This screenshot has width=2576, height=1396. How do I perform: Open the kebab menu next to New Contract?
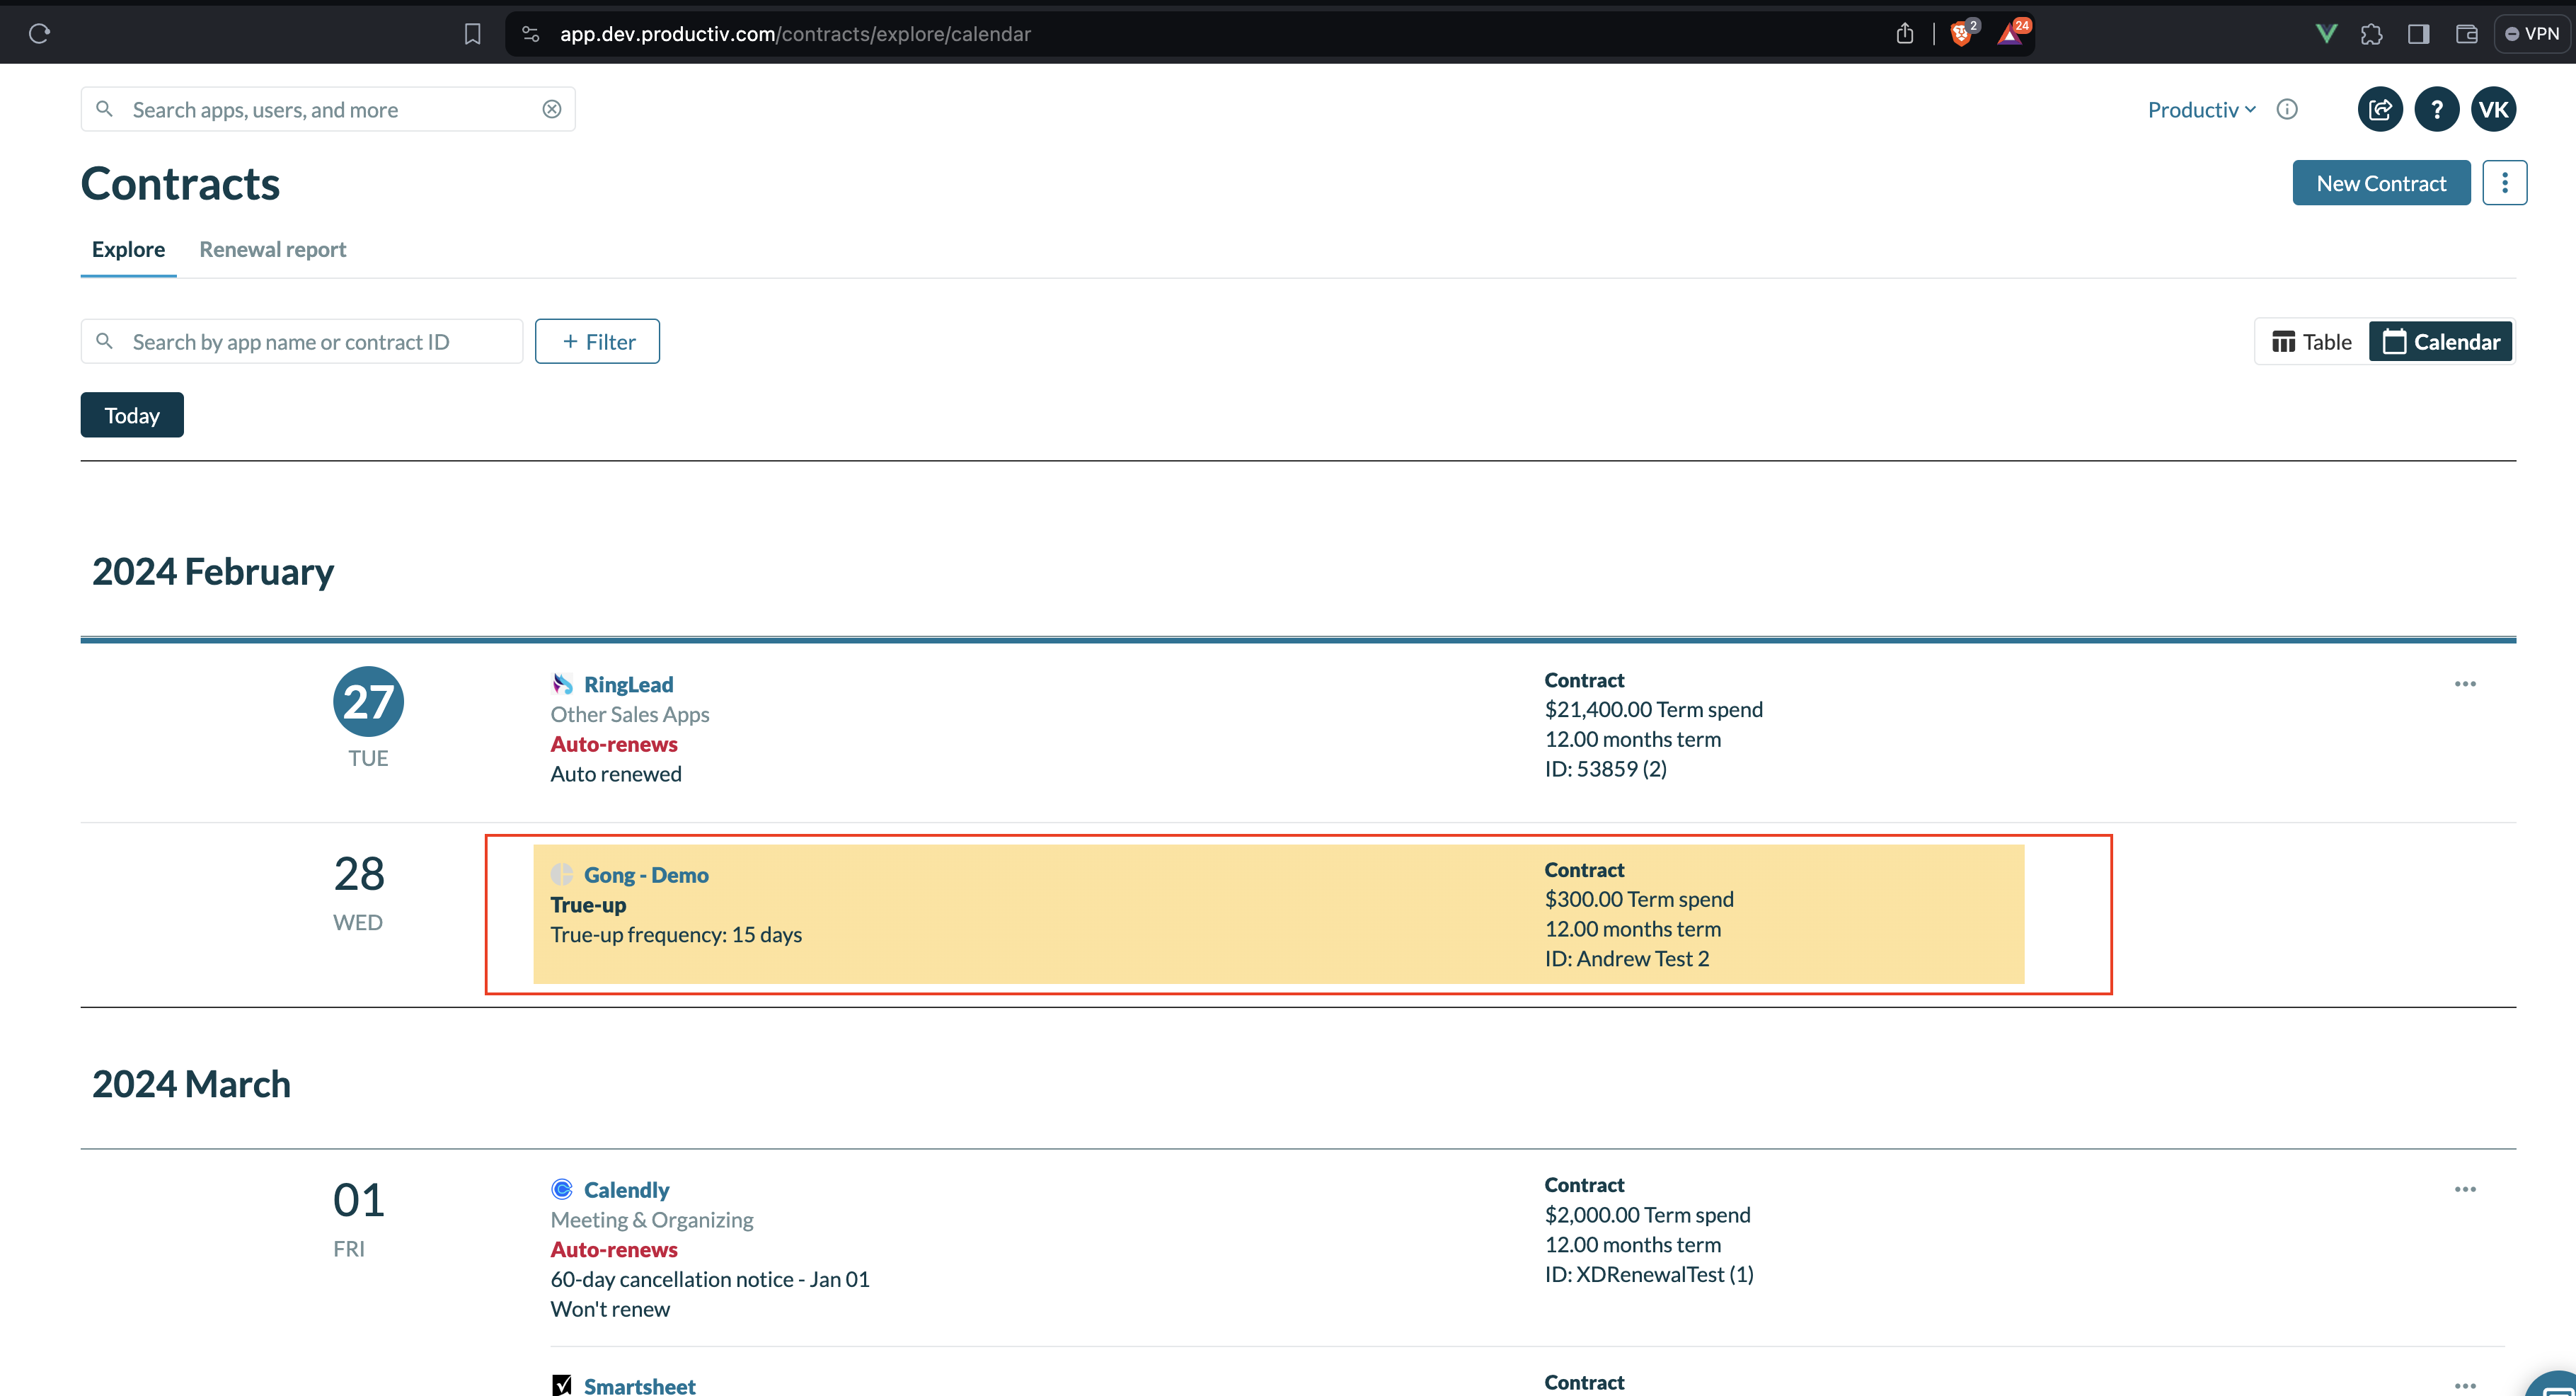click(x=2504, y=183)
